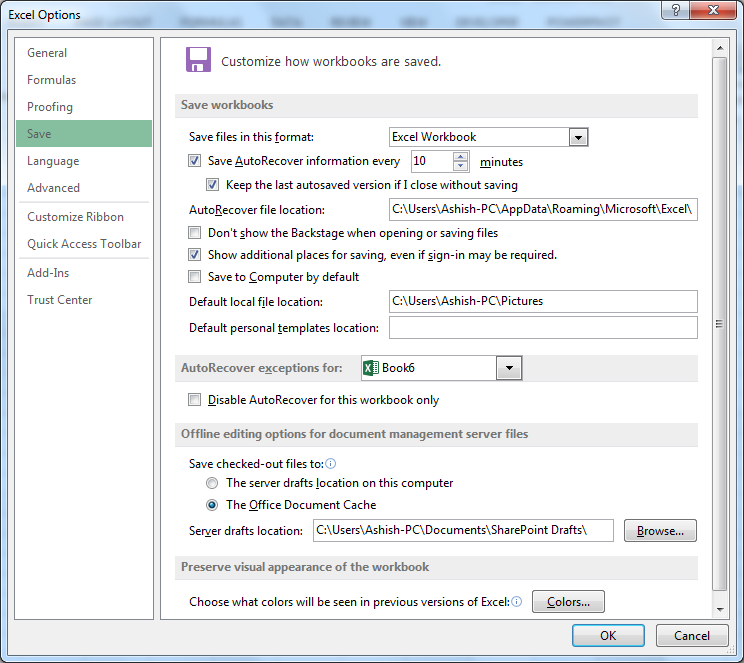Click the Default personal templates location field
Viewport: 744px width, 663px height.
pos(543,327)
